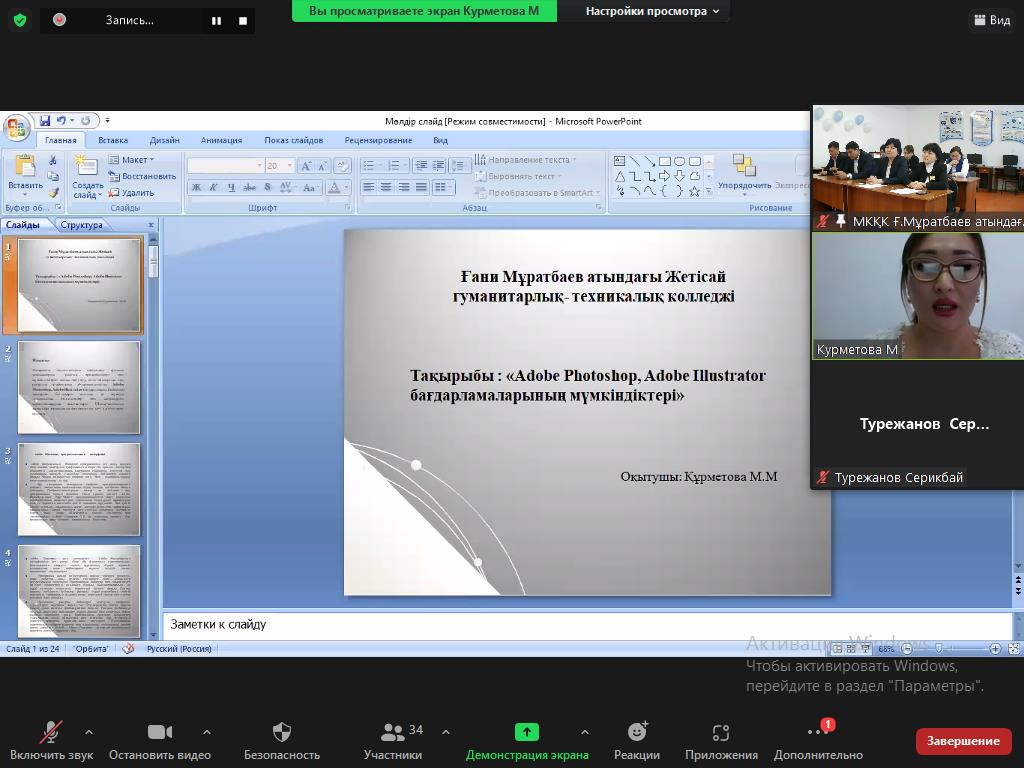Screen dimensions: 1024x768
Task: Click the Format Painter brush icon
Action: pos(53,193)
